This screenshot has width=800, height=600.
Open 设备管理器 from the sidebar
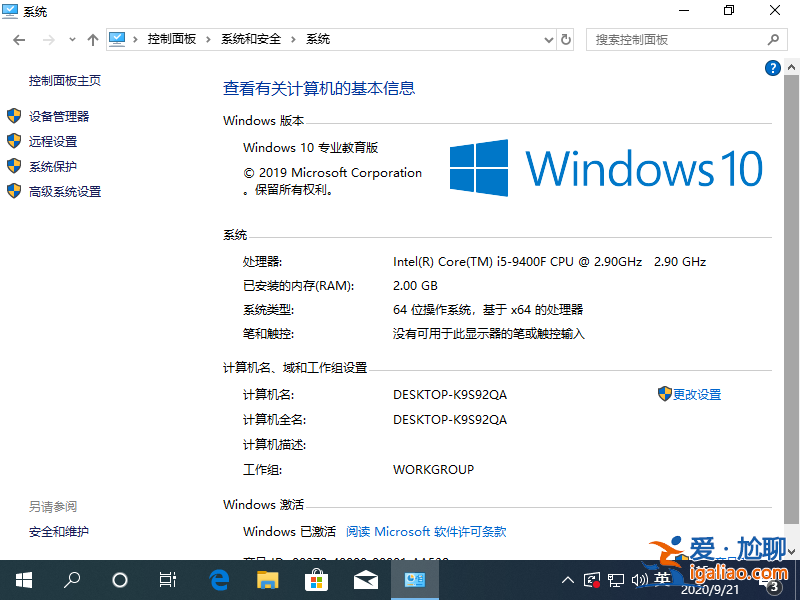coord(60,115)
